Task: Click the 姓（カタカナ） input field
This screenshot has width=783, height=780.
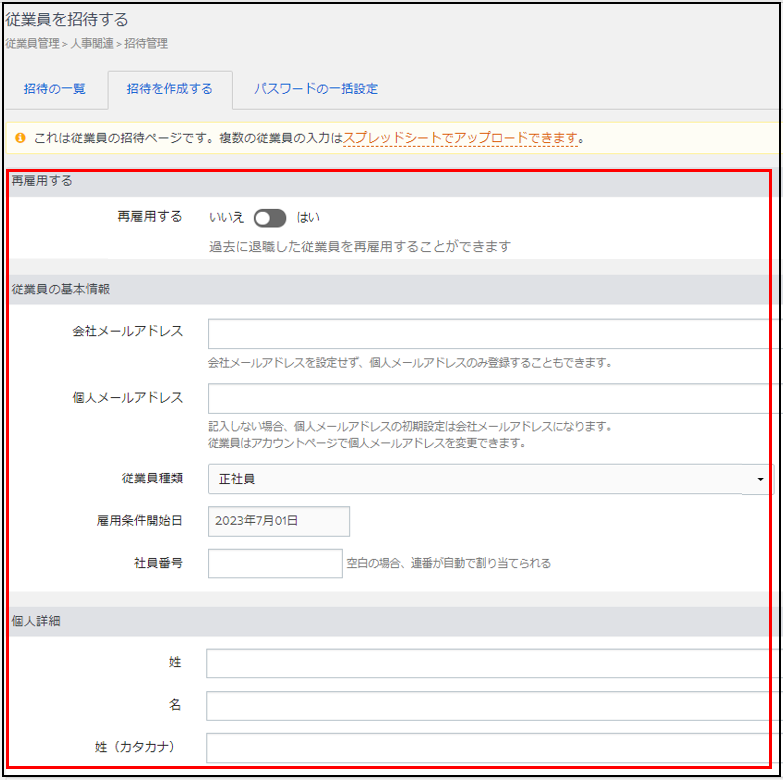Action: 490,747
